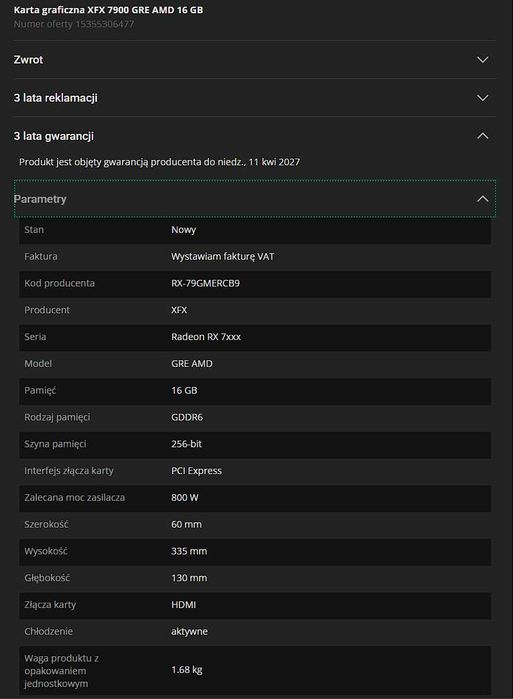Image resolution: width=513 pixels, height=699 pixels.
Task: Click the Parametry heading
Action: tap(40, 199)
